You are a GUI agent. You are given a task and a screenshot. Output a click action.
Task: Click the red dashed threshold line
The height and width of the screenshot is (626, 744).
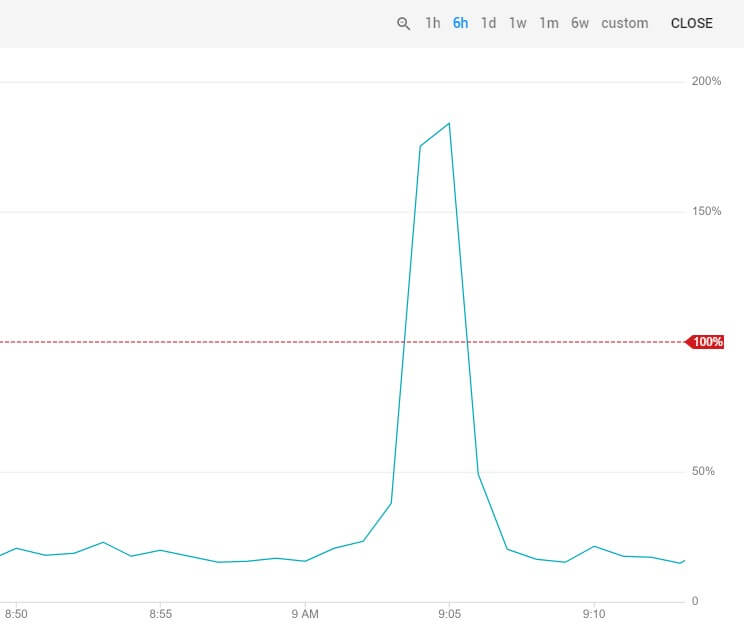pyautogui.click(x=250, y=342)
